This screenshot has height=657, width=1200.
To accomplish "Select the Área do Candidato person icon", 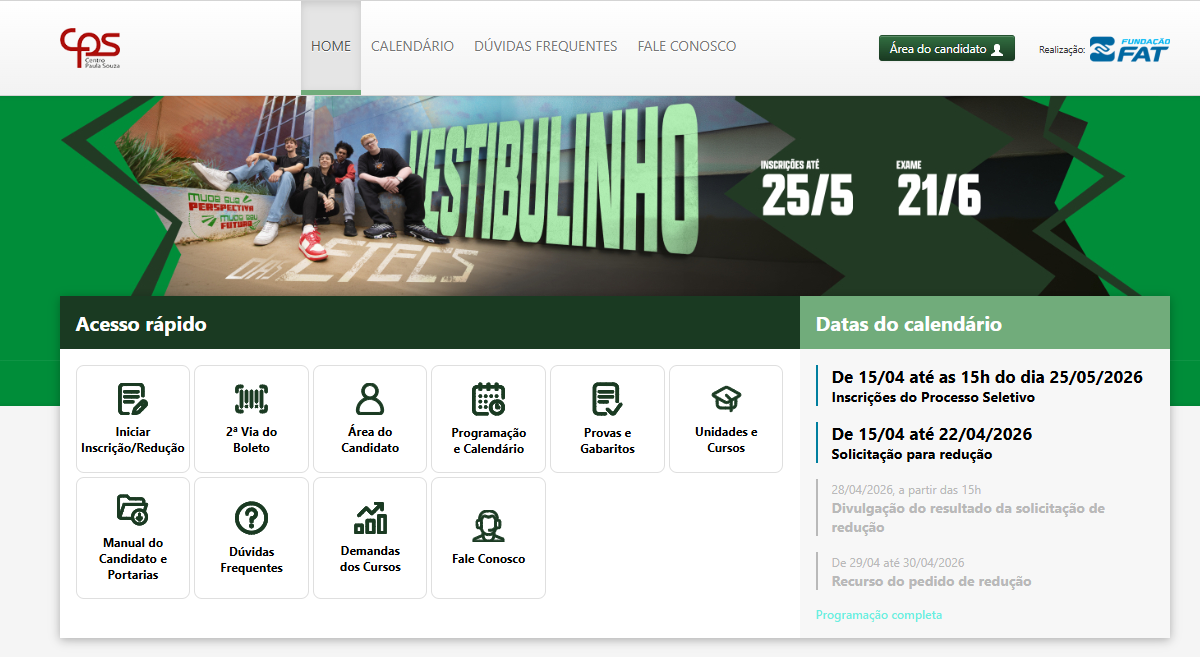I will (x=370, y=399).
